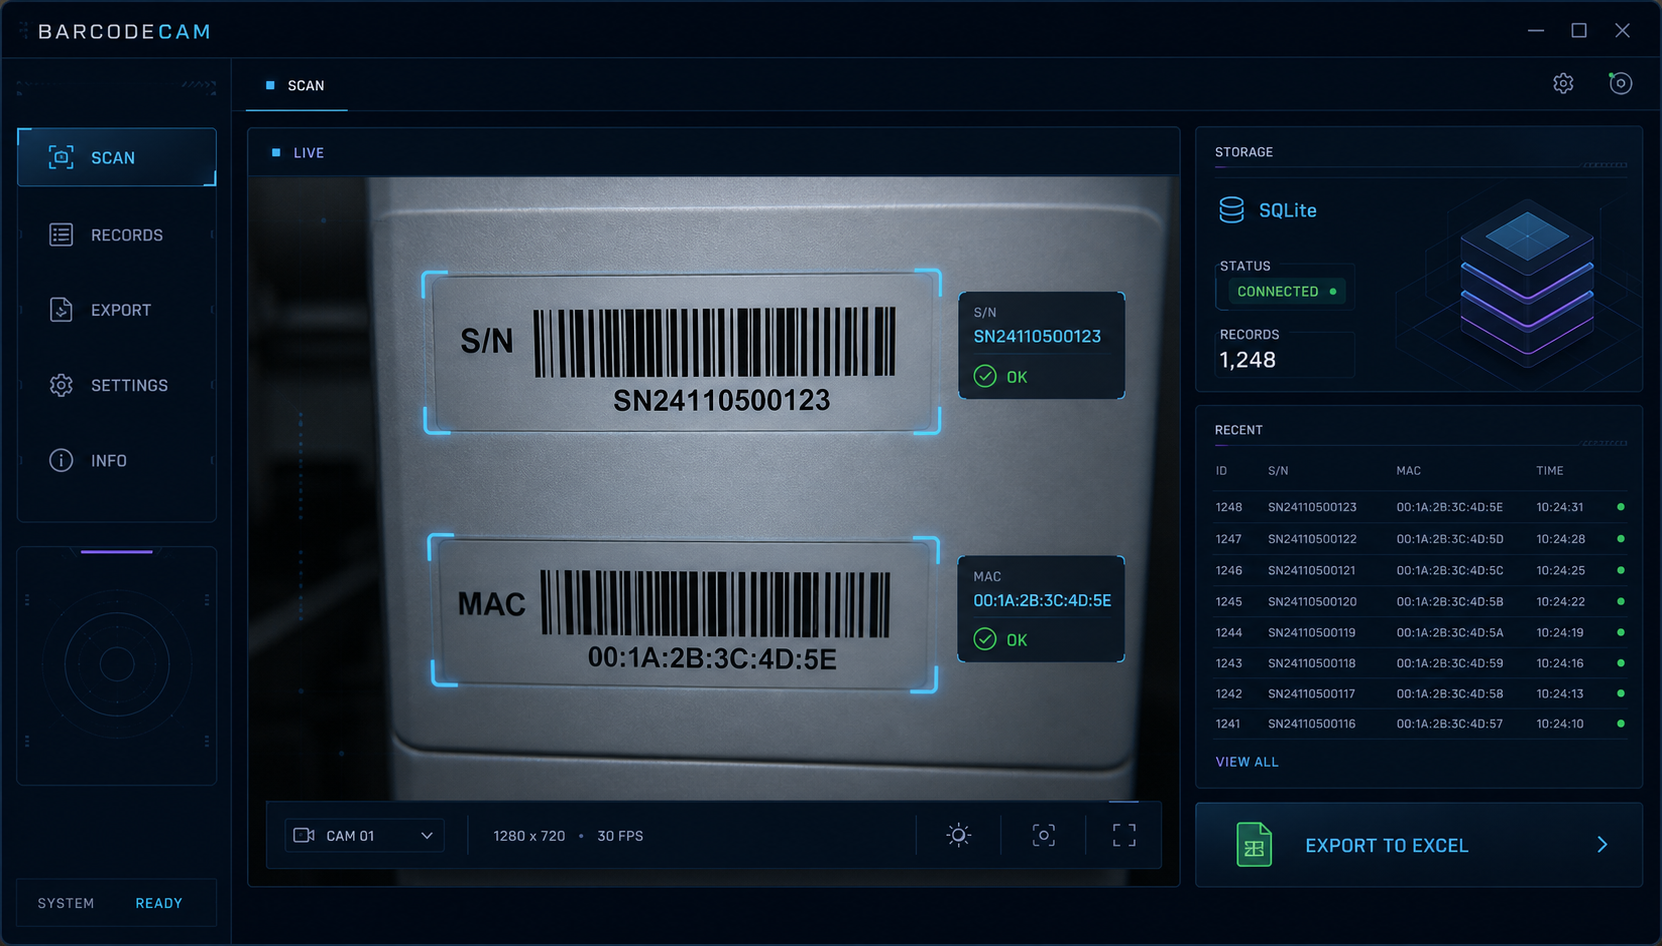Open the Info page in sidebar
The image size is (1662, 946).
tap(117, 461)
